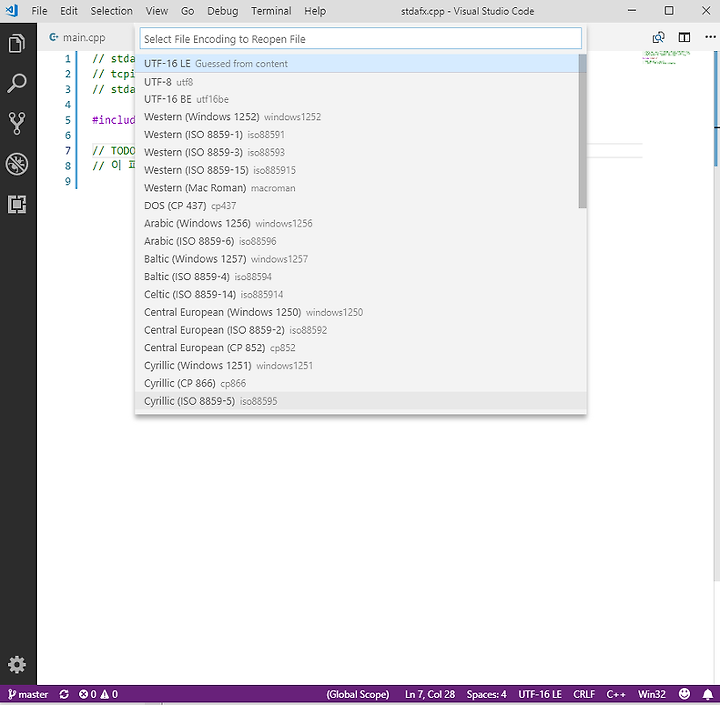The width and height of the screenshot is (720, 705).
Task: Open the Terminal menu
Action: point(271,11)
